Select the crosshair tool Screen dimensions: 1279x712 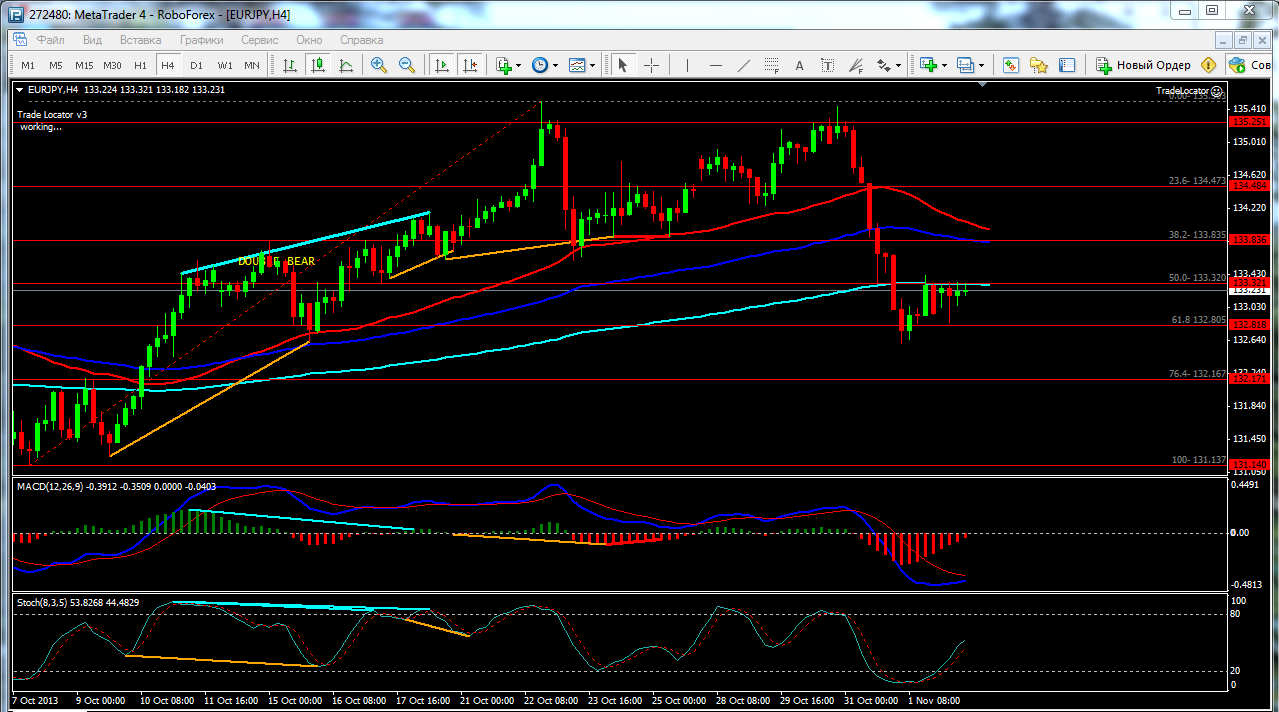[651, 65]
